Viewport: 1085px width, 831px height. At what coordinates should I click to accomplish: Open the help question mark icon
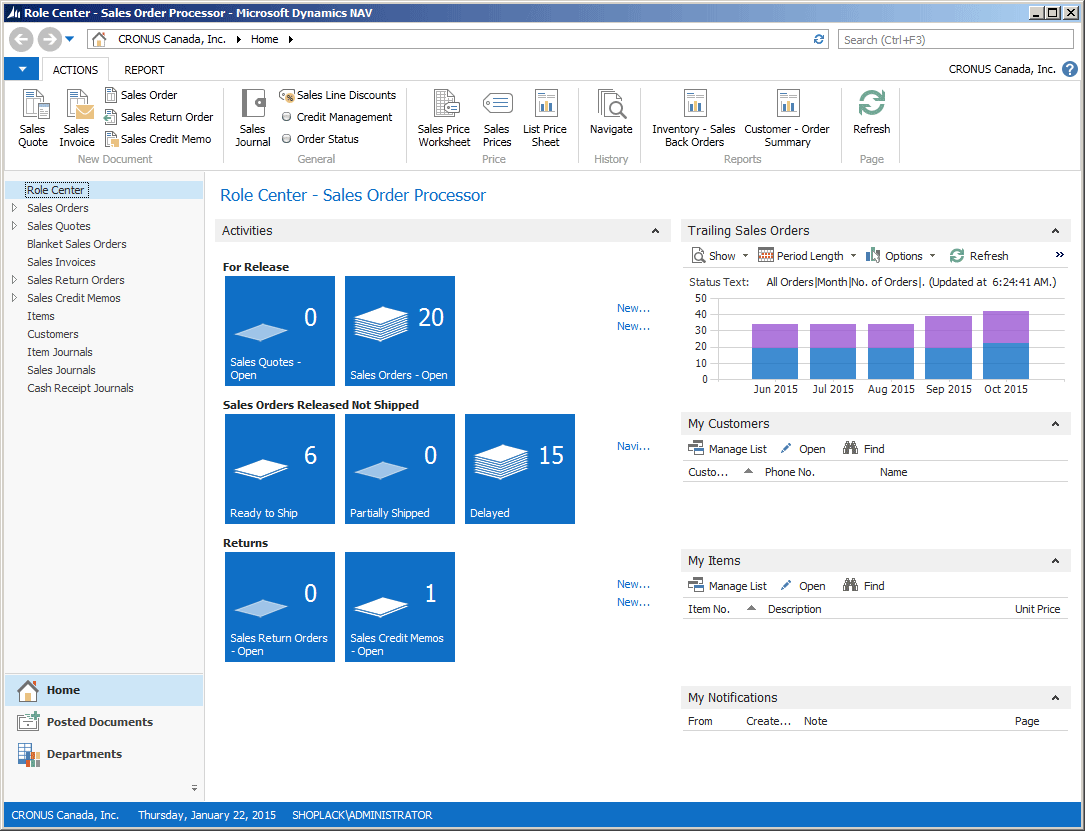pos(1070,69)
